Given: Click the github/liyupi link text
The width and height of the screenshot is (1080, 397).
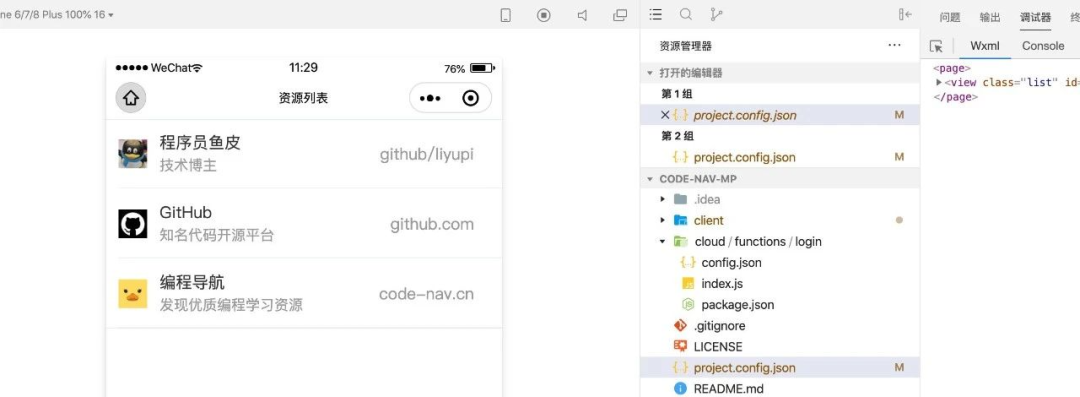Looking at the screenshot, I should [426, 154].
